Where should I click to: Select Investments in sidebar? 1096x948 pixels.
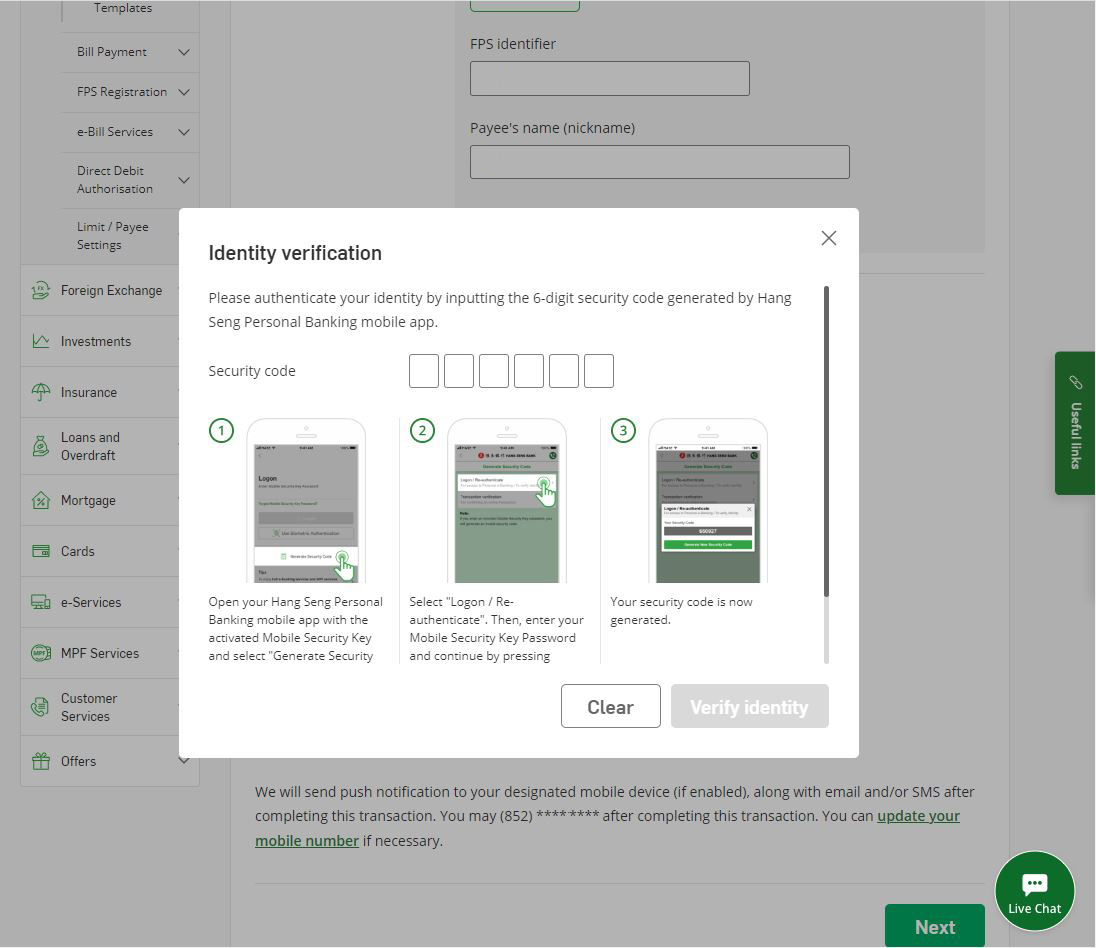(x=96, y=341)
